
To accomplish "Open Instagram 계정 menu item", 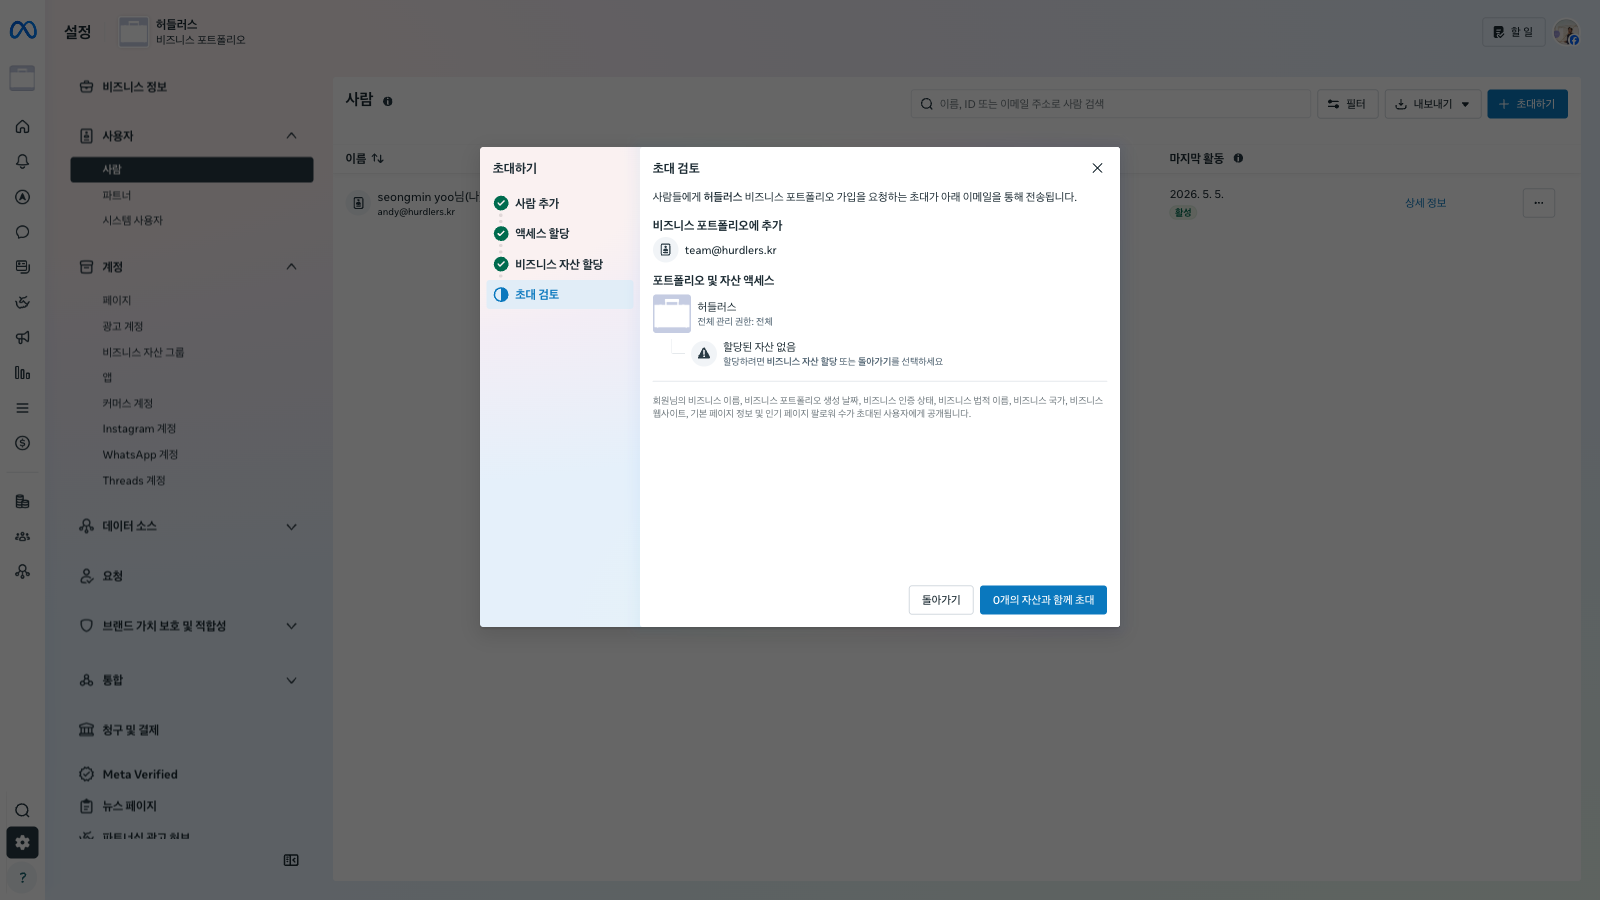I will point(139,429).
